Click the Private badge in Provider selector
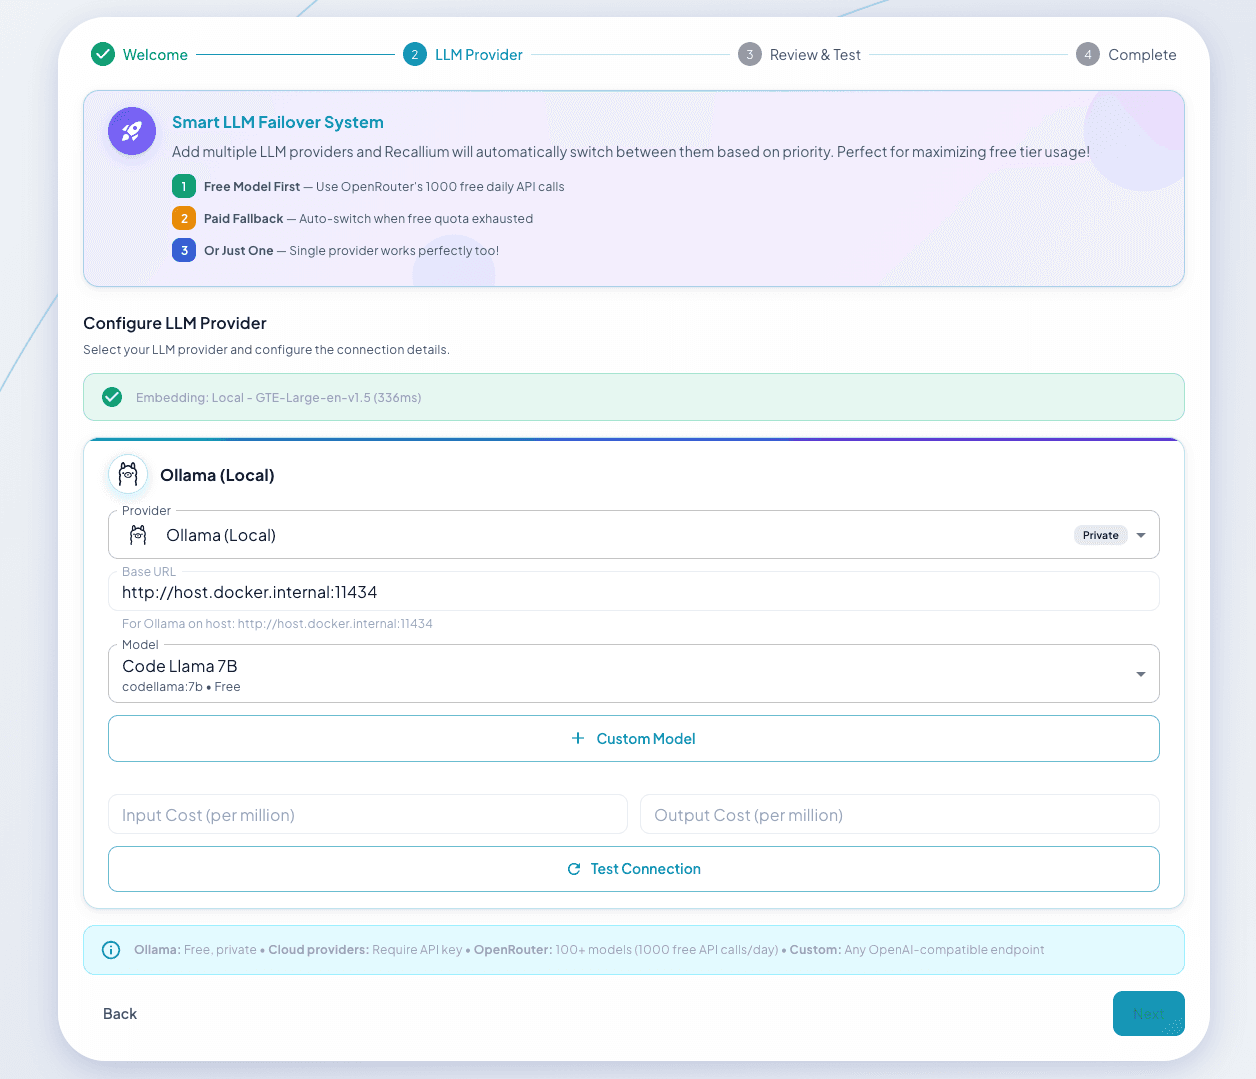The image size is (1256, 1079). pyautogui.click(x=1100, y=535)
